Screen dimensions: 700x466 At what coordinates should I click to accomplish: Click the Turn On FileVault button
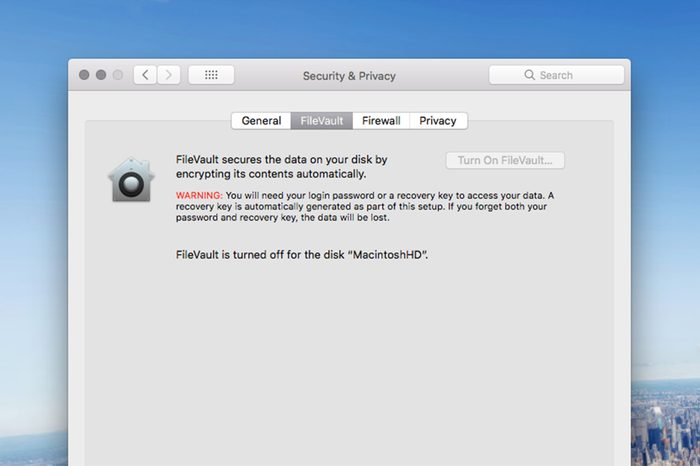pyautogui.click(x=505, y=161)
